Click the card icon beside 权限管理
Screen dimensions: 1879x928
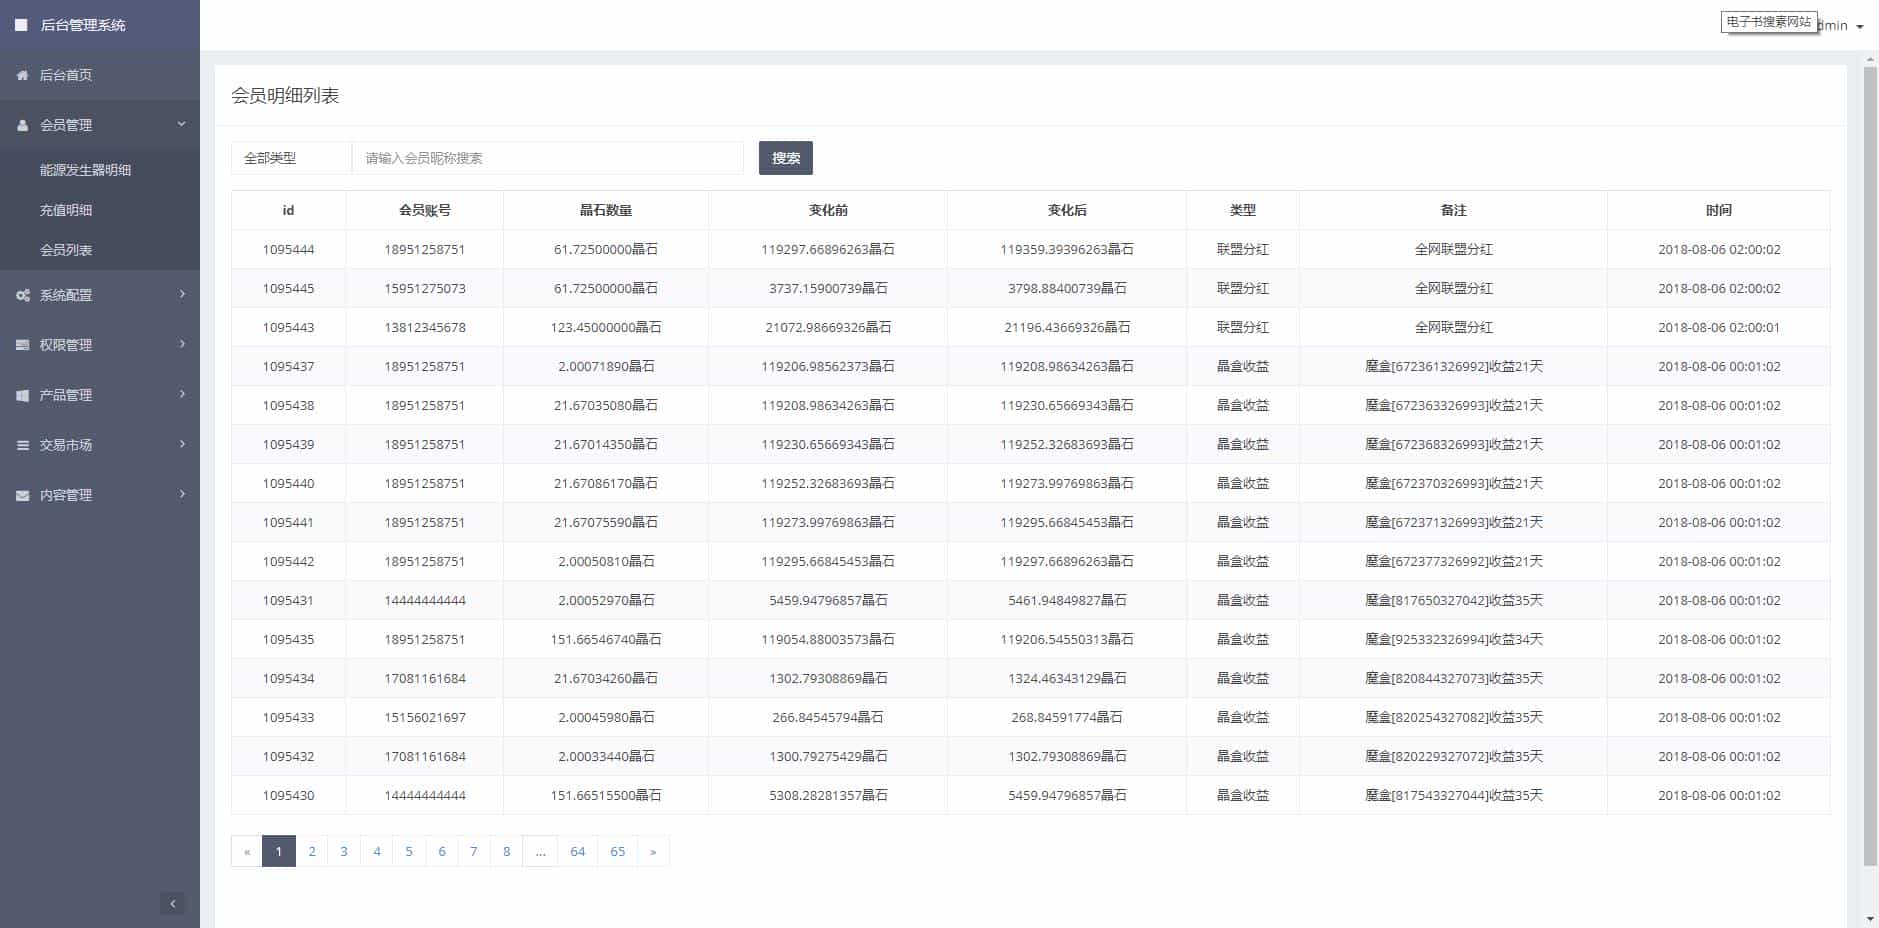pyautogui.click(x=22, y=345)
